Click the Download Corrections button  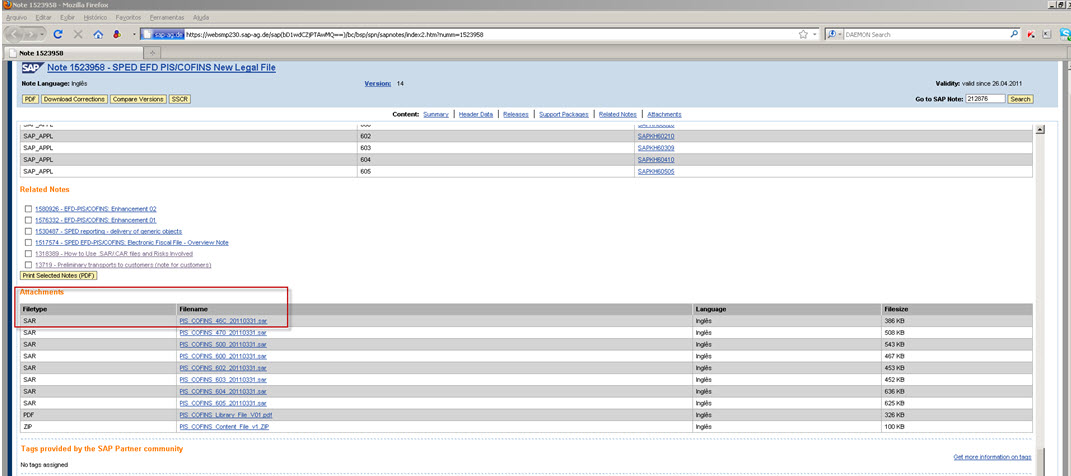pos(74,99)
